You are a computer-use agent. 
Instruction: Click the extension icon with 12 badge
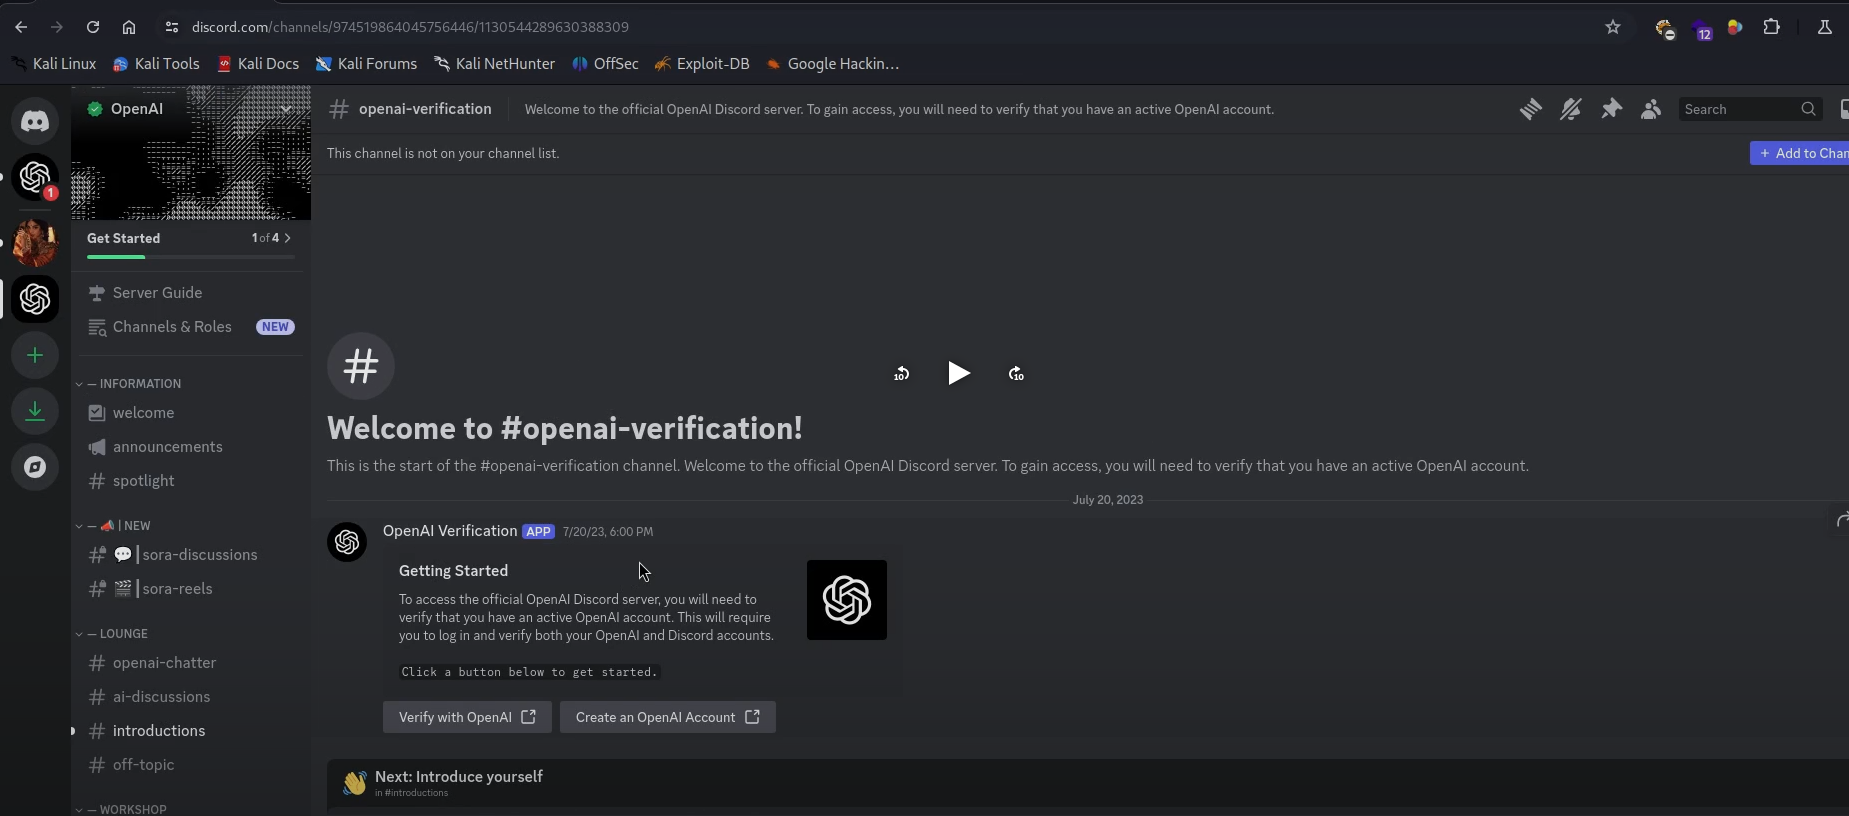1700,29
